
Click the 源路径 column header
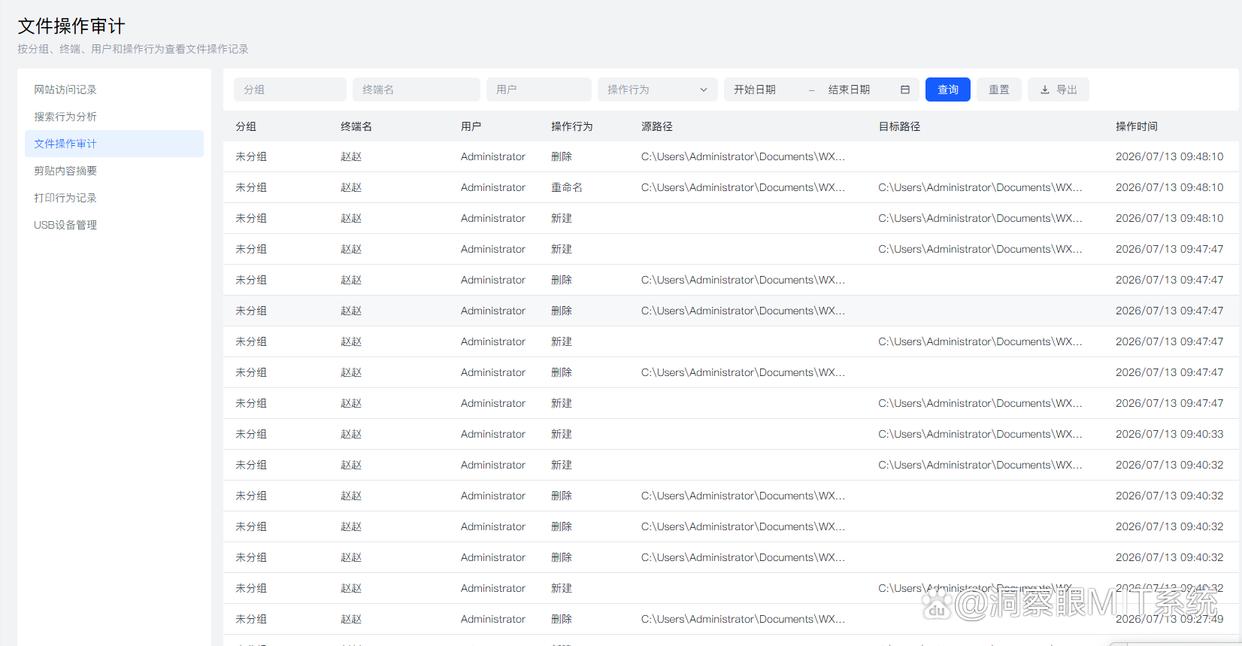pyautogui.click(x=657, y=127)
